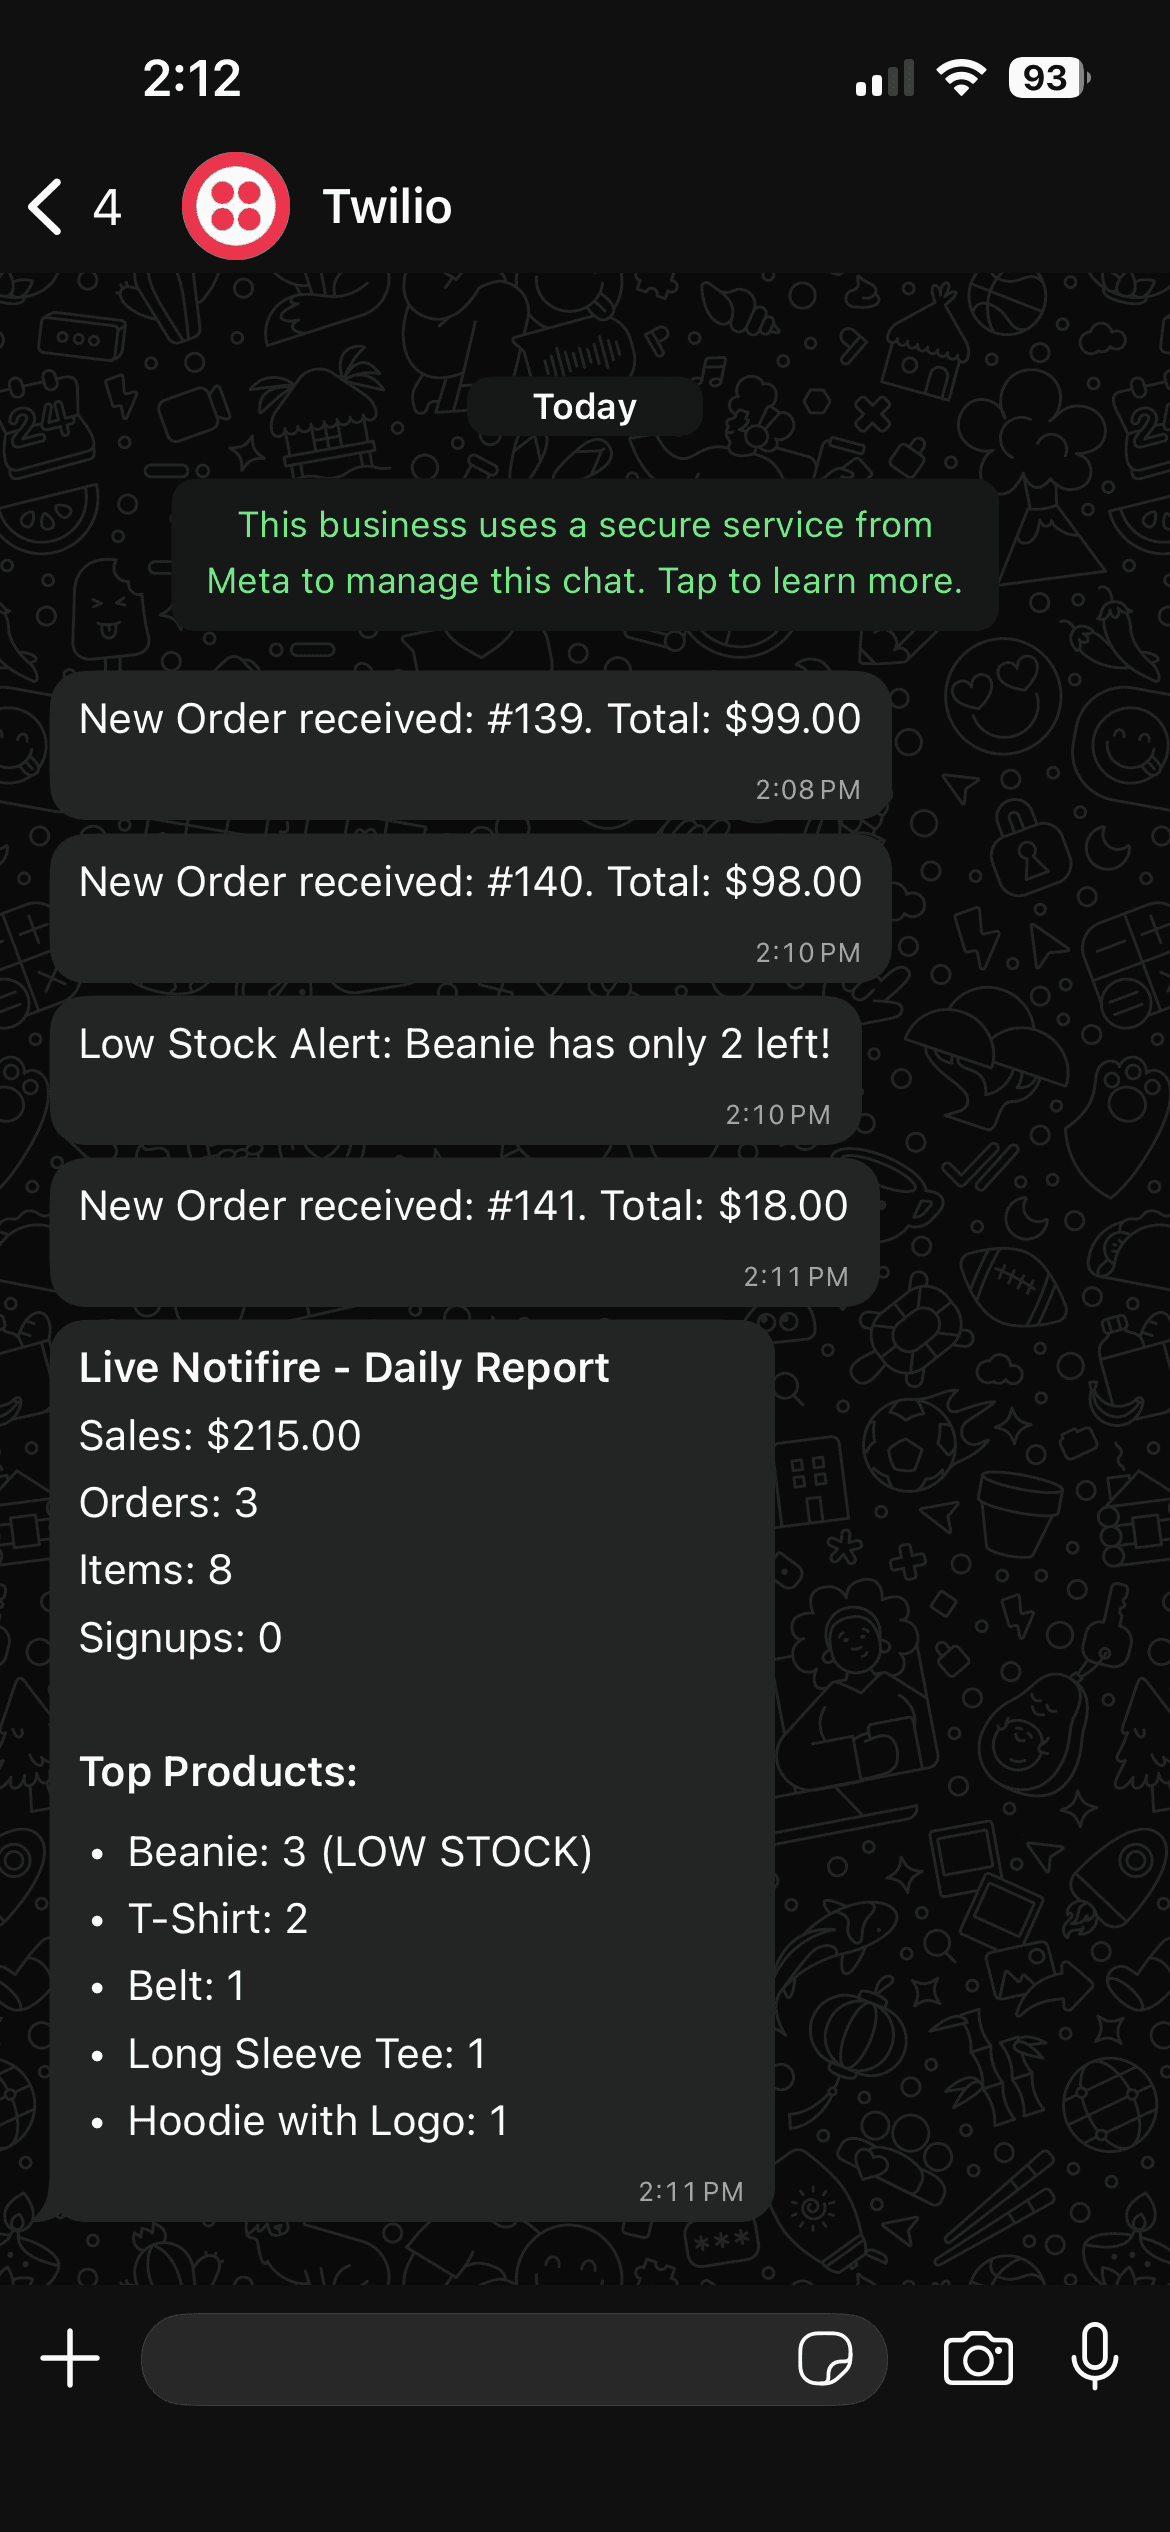The image size is (1170, 2532).
Task: Tap the secure service notice to learn more
Action: click(584, 552)
